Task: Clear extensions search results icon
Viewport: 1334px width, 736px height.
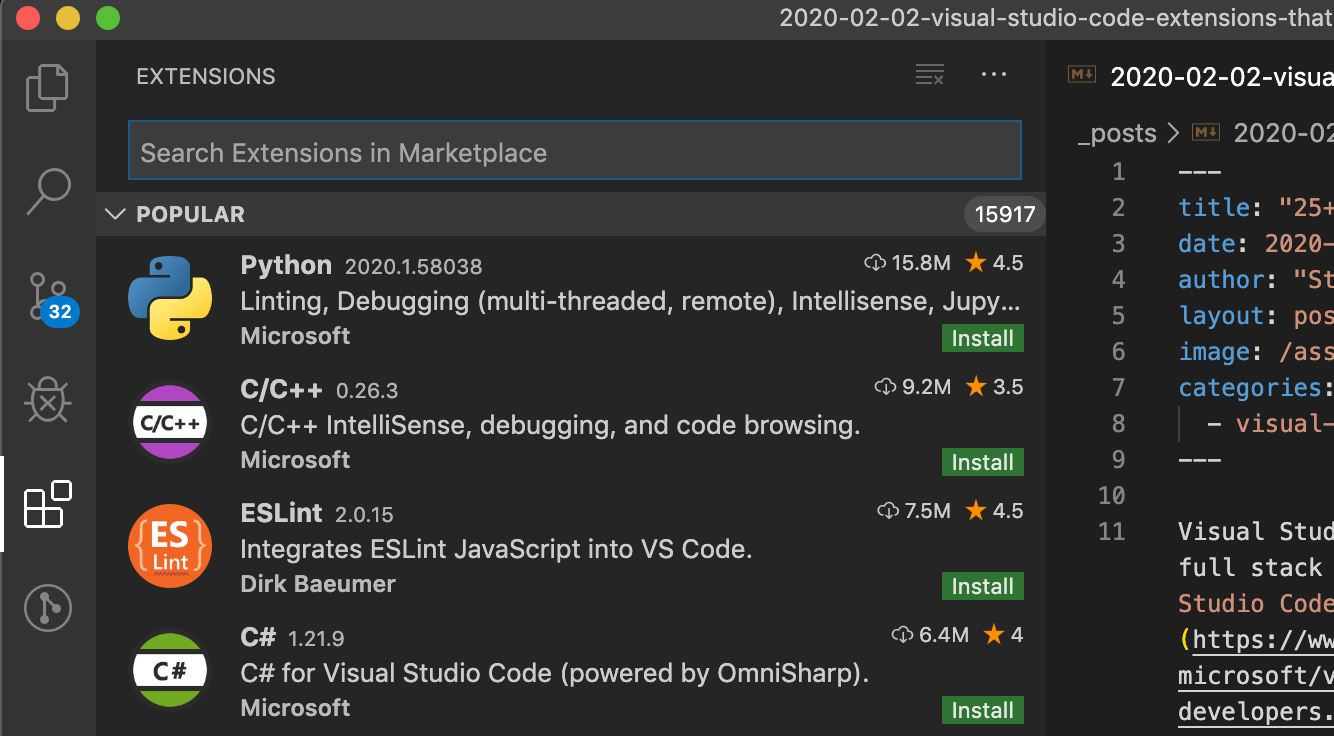Action: coord(930,75)
